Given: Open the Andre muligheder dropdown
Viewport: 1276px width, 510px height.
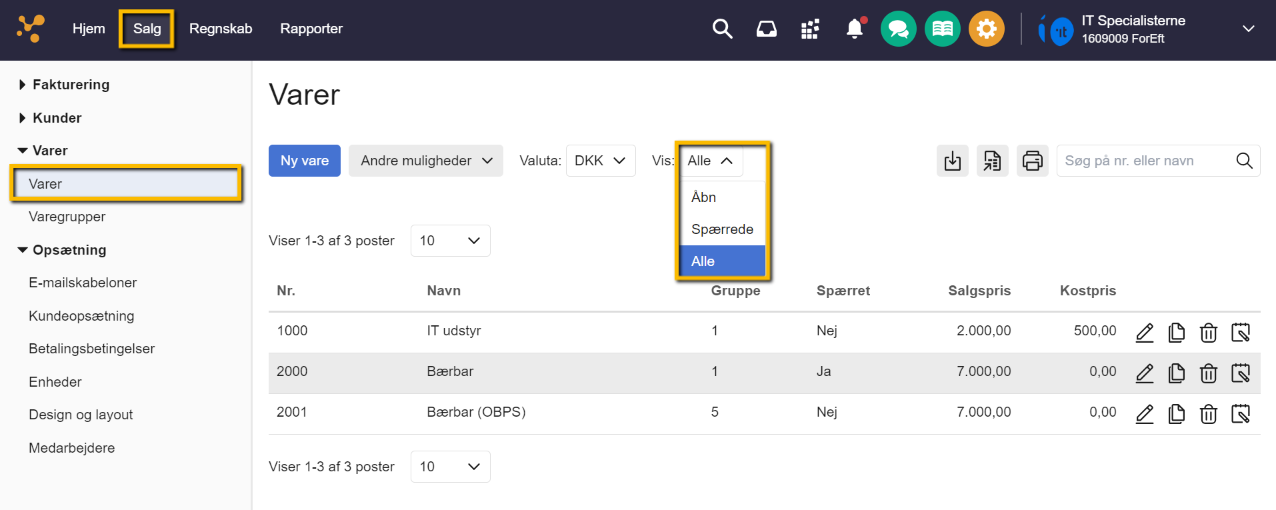Looking at the screenshot, I should click(x=426, y=161).
